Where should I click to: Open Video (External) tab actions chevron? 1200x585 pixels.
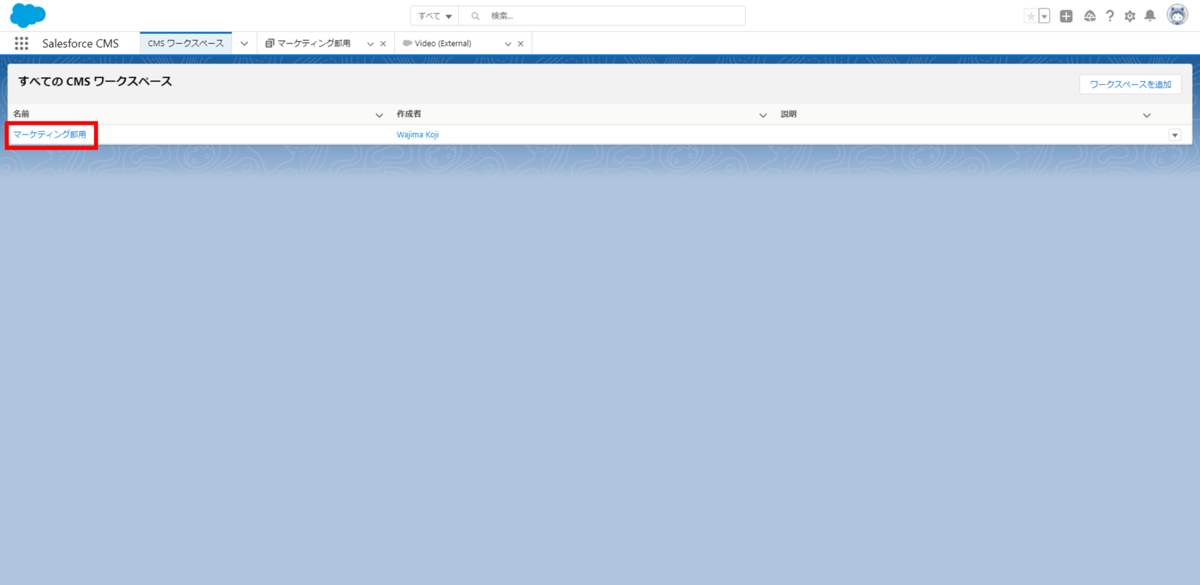[508, 44]
